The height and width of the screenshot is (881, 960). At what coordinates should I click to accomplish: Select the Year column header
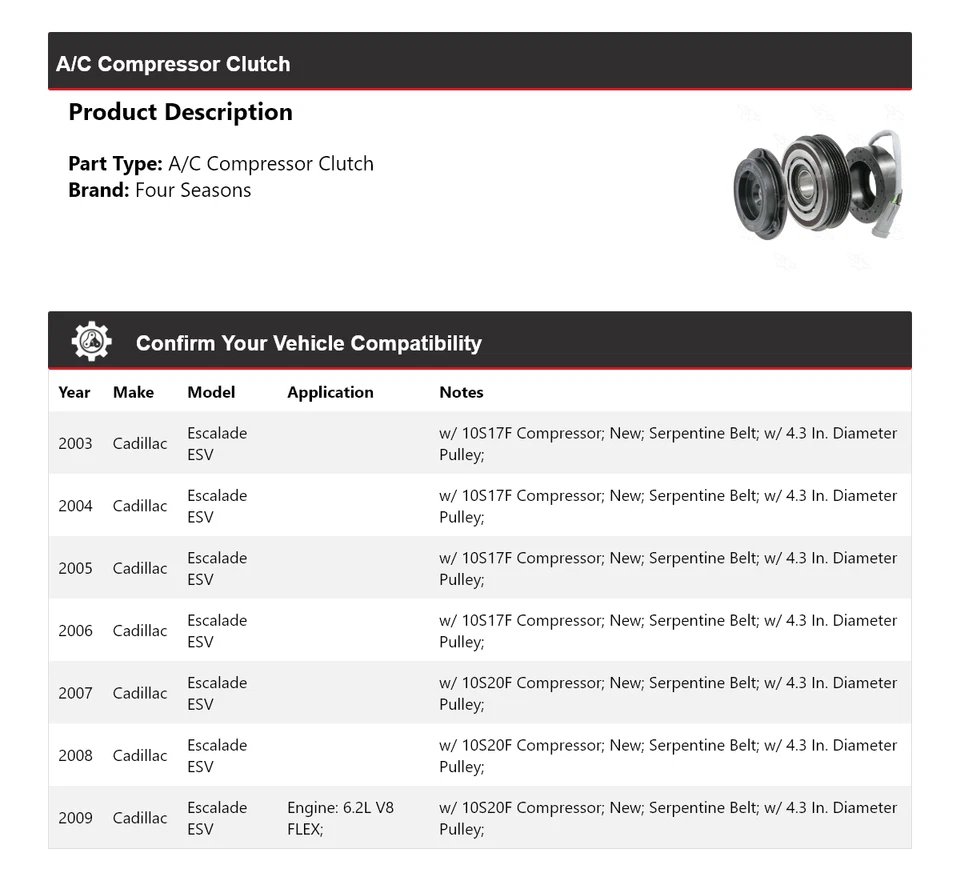coord(74,392)
